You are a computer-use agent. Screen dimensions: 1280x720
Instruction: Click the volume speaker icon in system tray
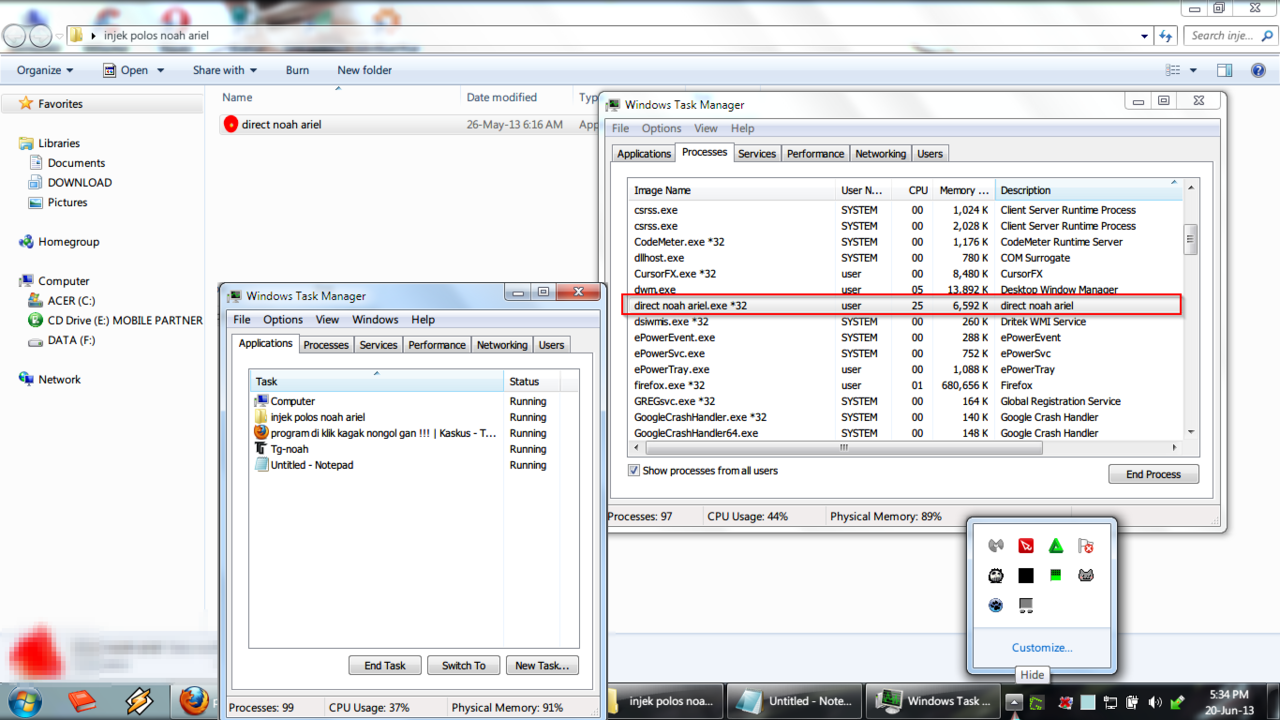[x=1156, y=702]
